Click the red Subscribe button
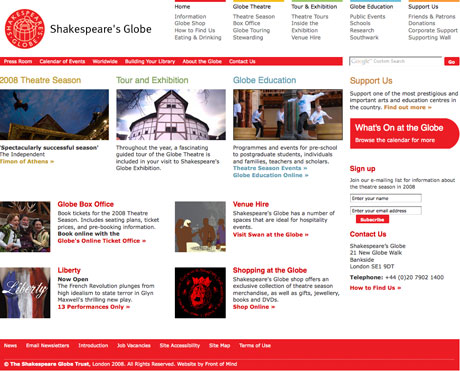 (x=372, y=219)
